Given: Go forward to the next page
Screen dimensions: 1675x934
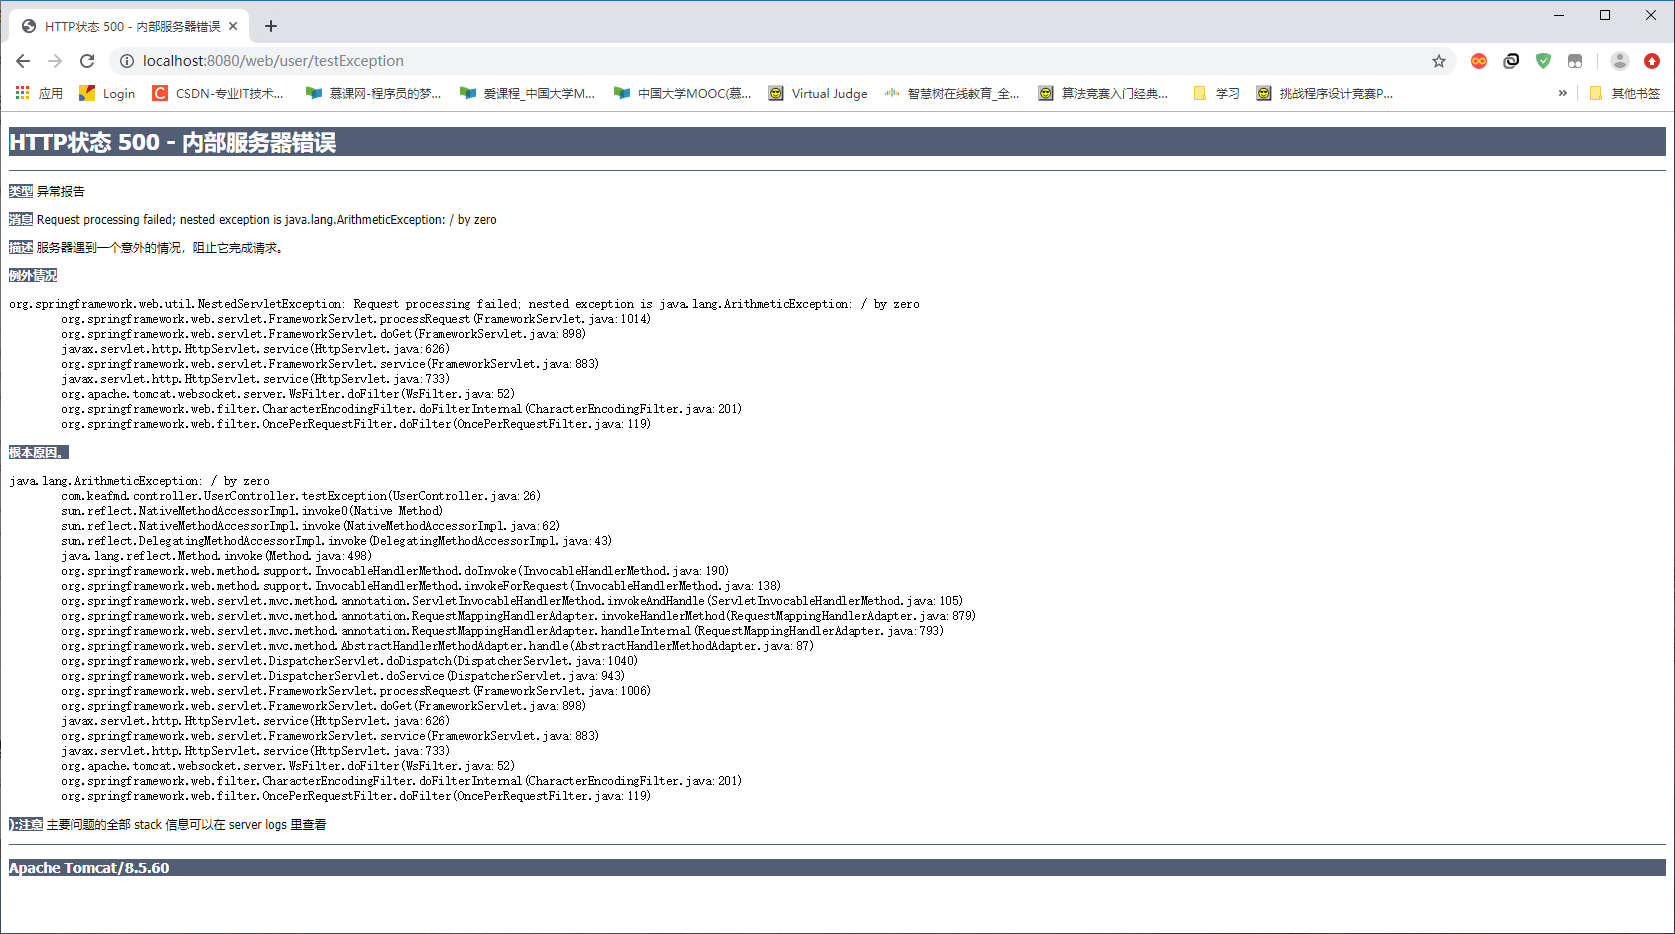Looking at the screenshot, I should (55, 61).
